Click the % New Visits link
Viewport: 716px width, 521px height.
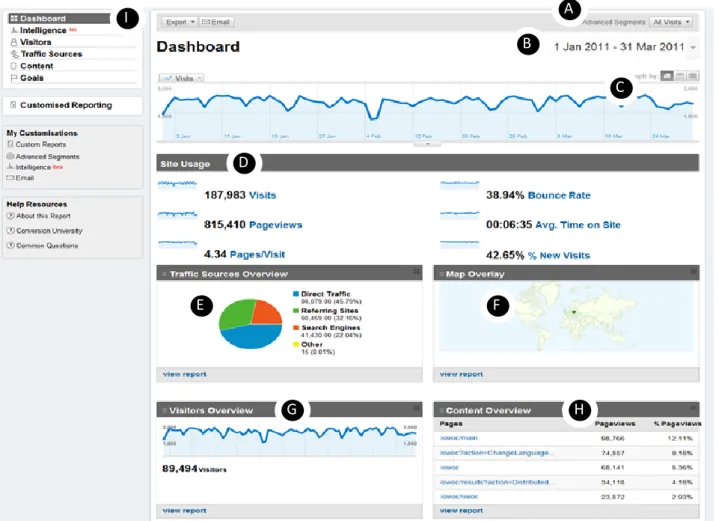559,255
